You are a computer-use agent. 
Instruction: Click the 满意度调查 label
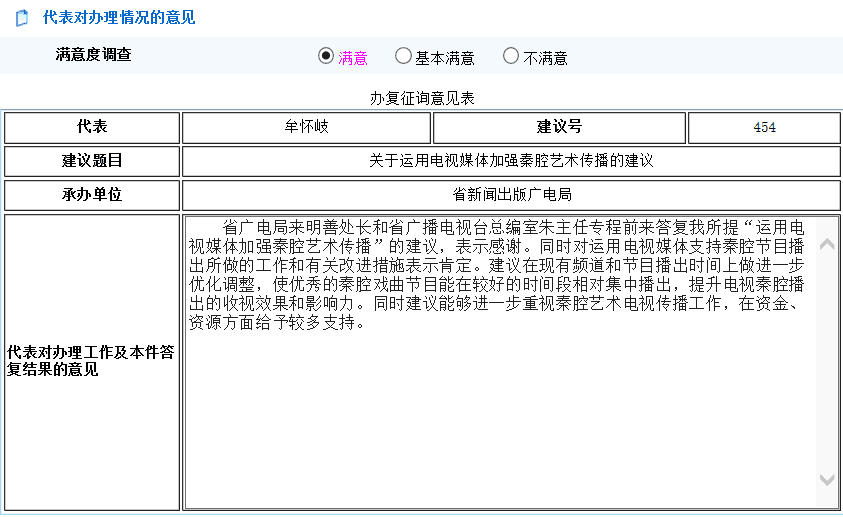[x=94, y=55]
